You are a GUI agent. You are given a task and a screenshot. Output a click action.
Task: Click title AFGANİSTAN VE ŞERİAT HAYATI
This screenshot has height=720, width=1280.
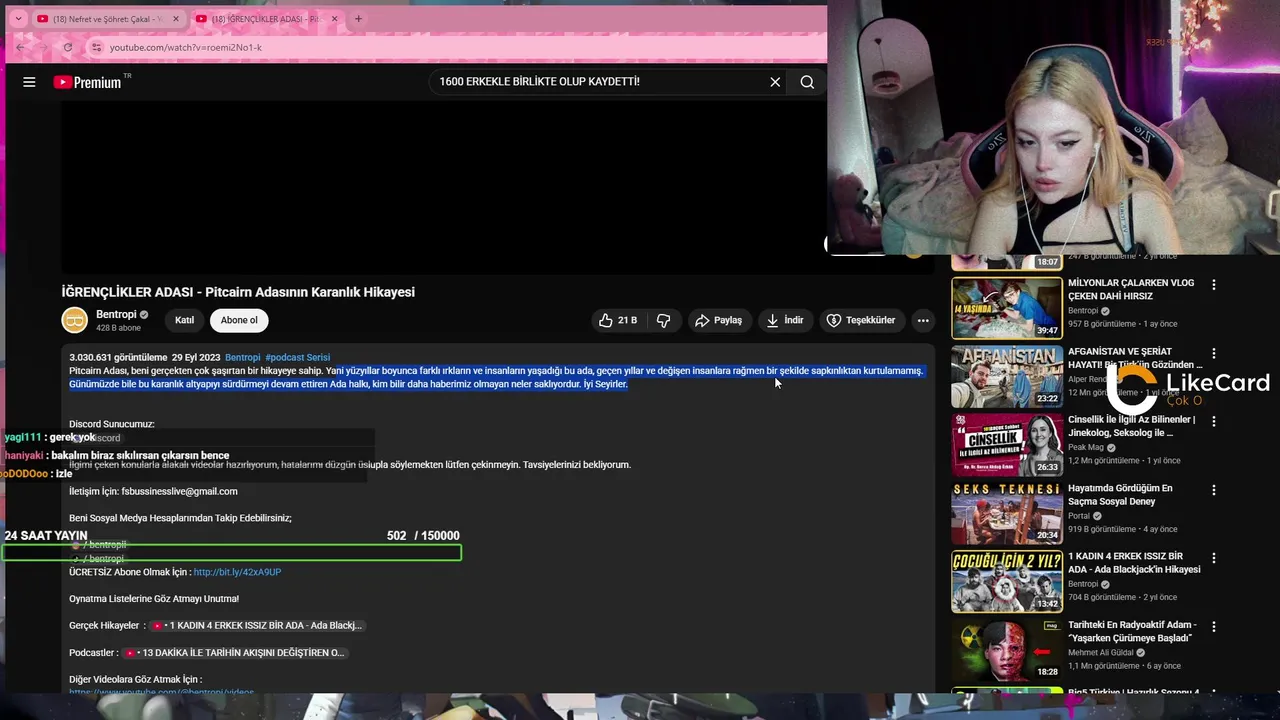(x=1135, y=358)
